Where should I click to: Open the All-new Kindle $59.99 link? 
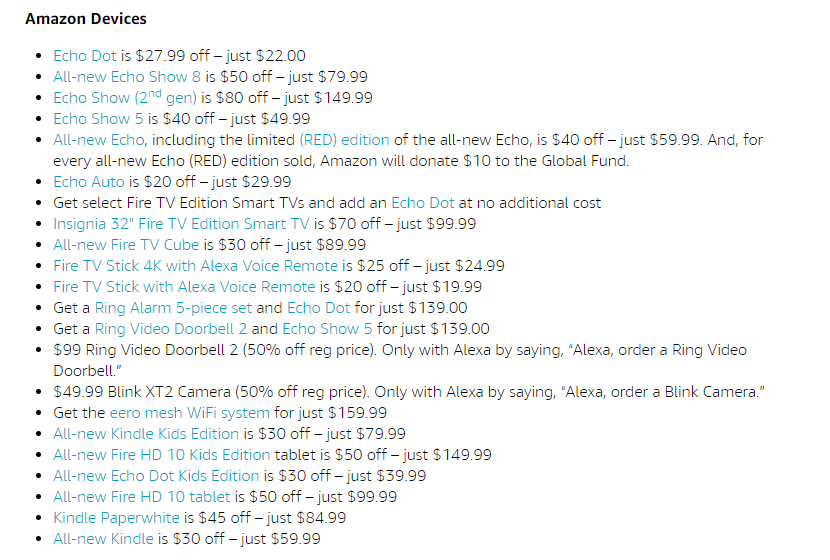[103, 539]
